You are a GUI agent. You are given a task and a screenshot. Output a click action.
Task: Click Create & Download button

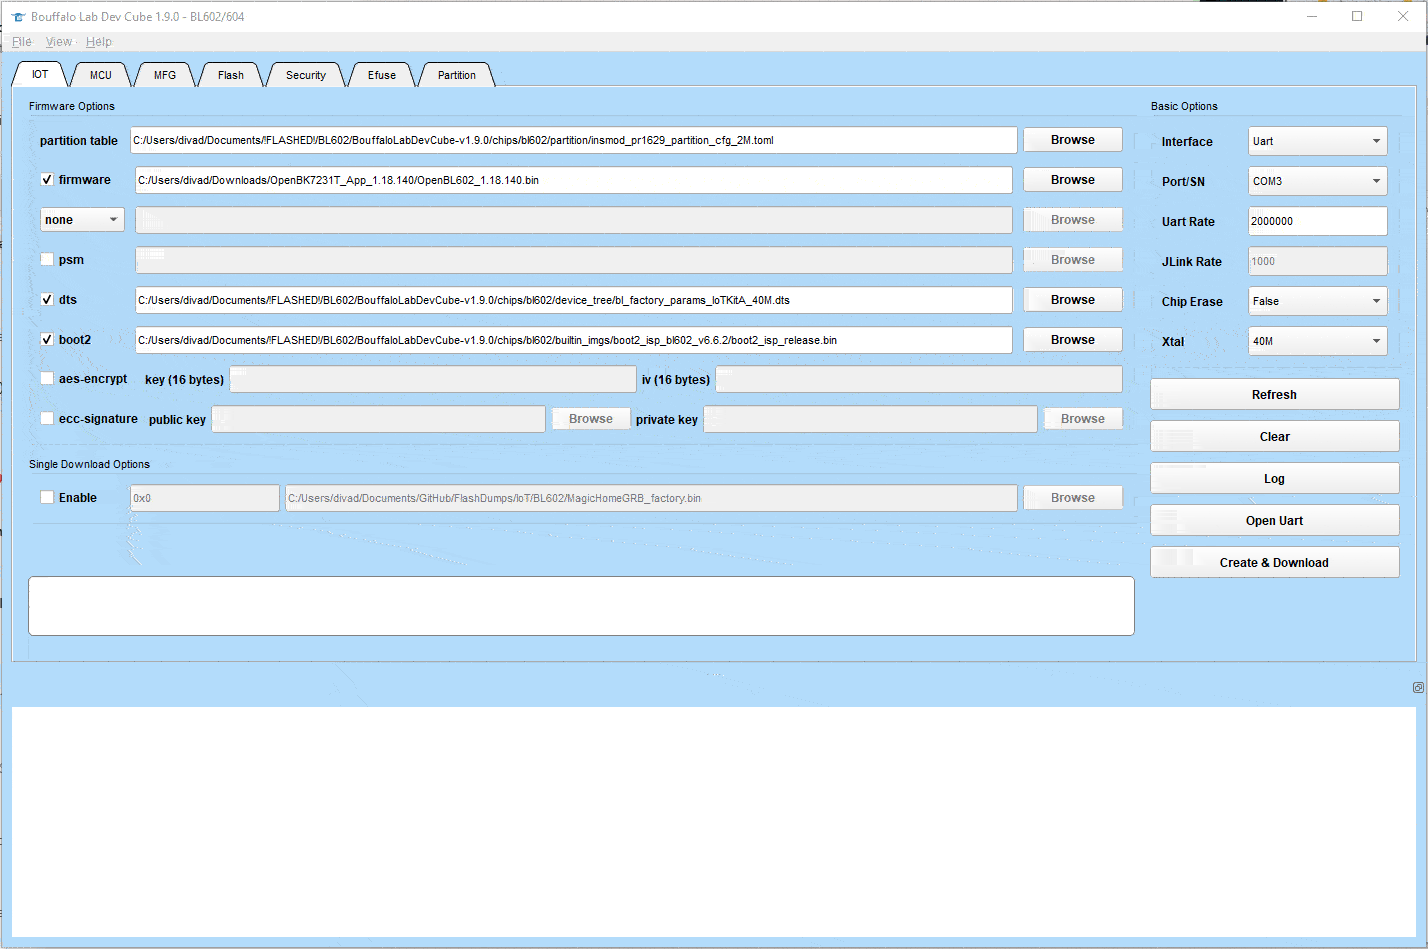(x=1274, y=563)
